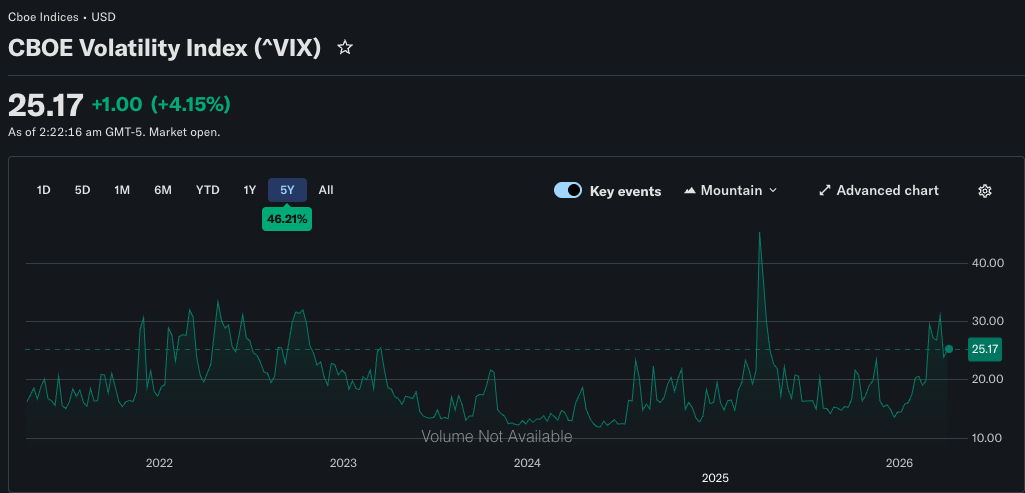Screen dimensions: 1025x493
Task: Click the expand arrows icon beside Advanced chart
Action: pos(825,190)
